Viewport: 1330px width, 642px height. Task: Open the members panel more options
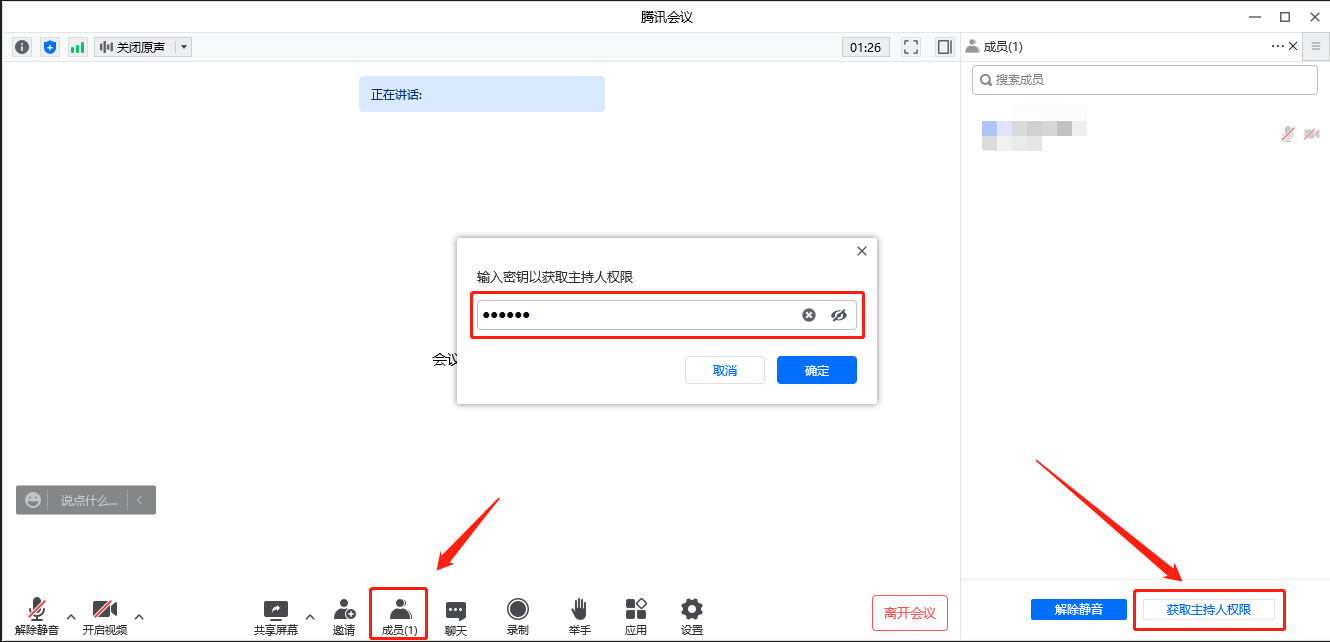tap(1277, 46)
